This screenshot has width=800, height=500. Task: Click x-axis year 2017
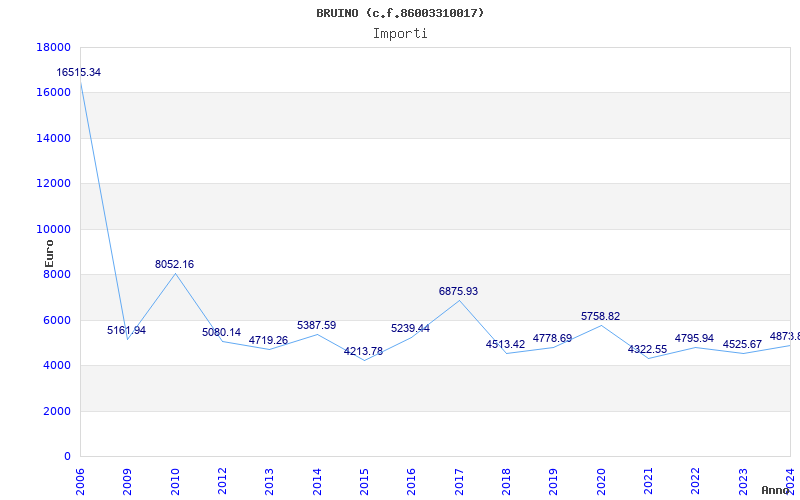[459, 482]
